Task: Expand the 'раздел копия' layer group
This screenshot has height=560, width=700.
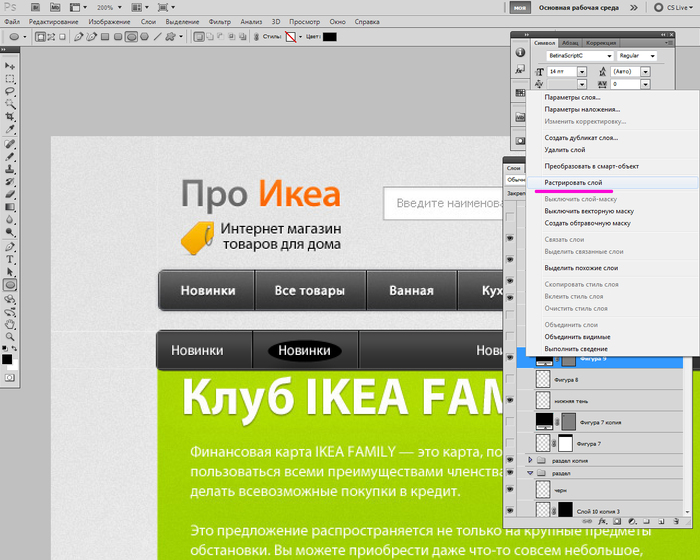Action: tap(530, 460)
